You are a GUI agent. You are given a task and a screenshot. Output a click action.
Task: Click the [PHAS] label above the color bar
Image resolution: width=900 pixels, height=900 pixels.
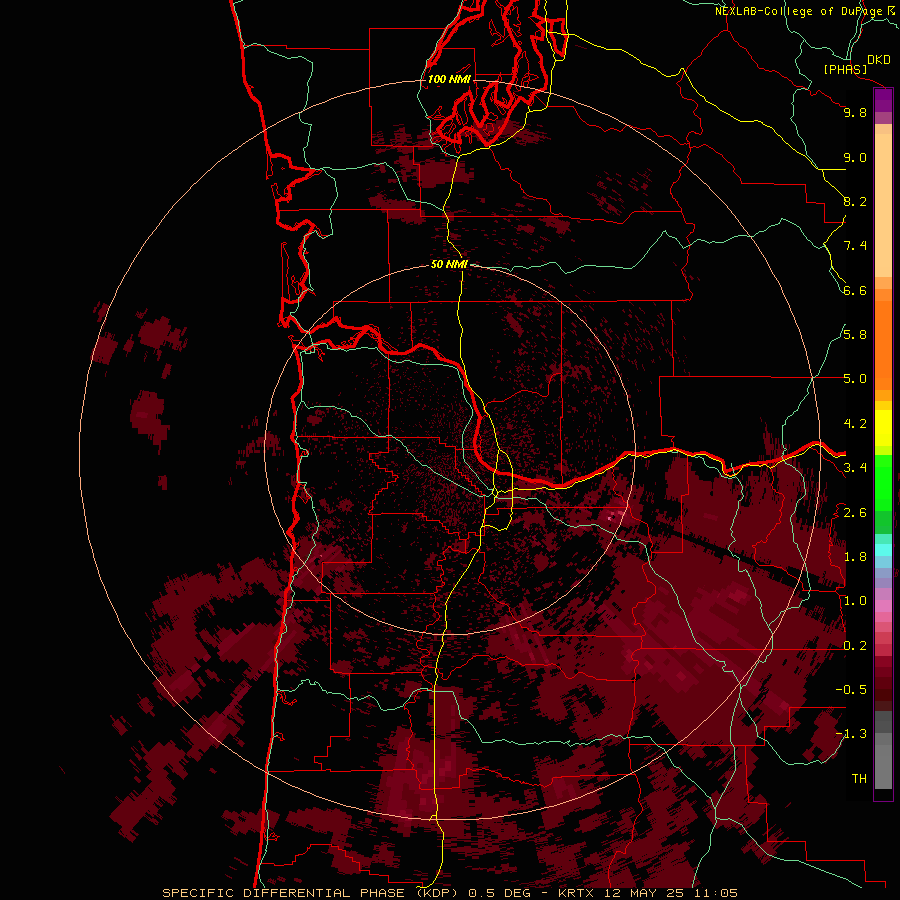(x=845, y=70)
